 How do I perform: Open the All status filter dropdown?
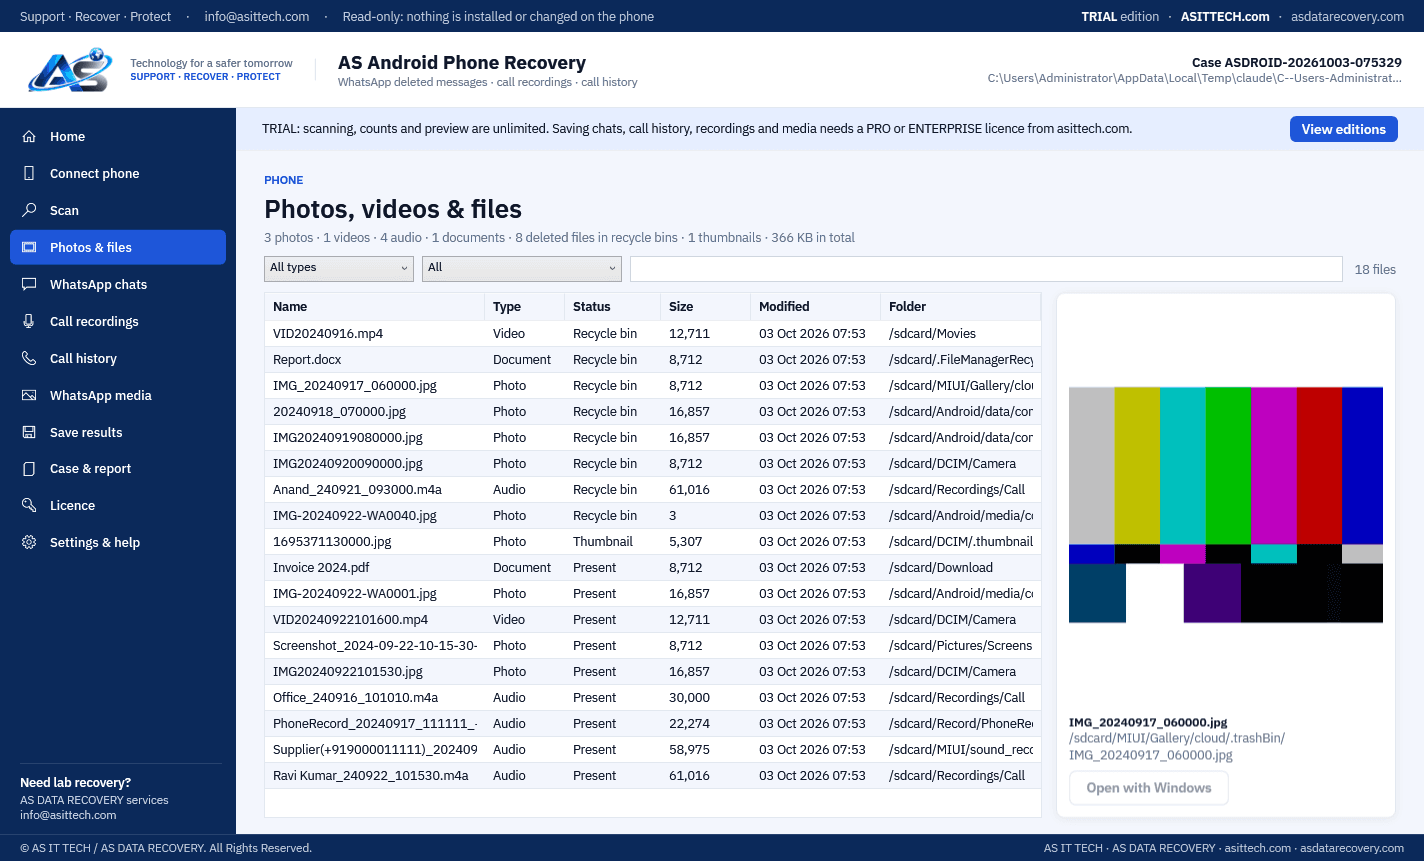click(x=522, y=268)
